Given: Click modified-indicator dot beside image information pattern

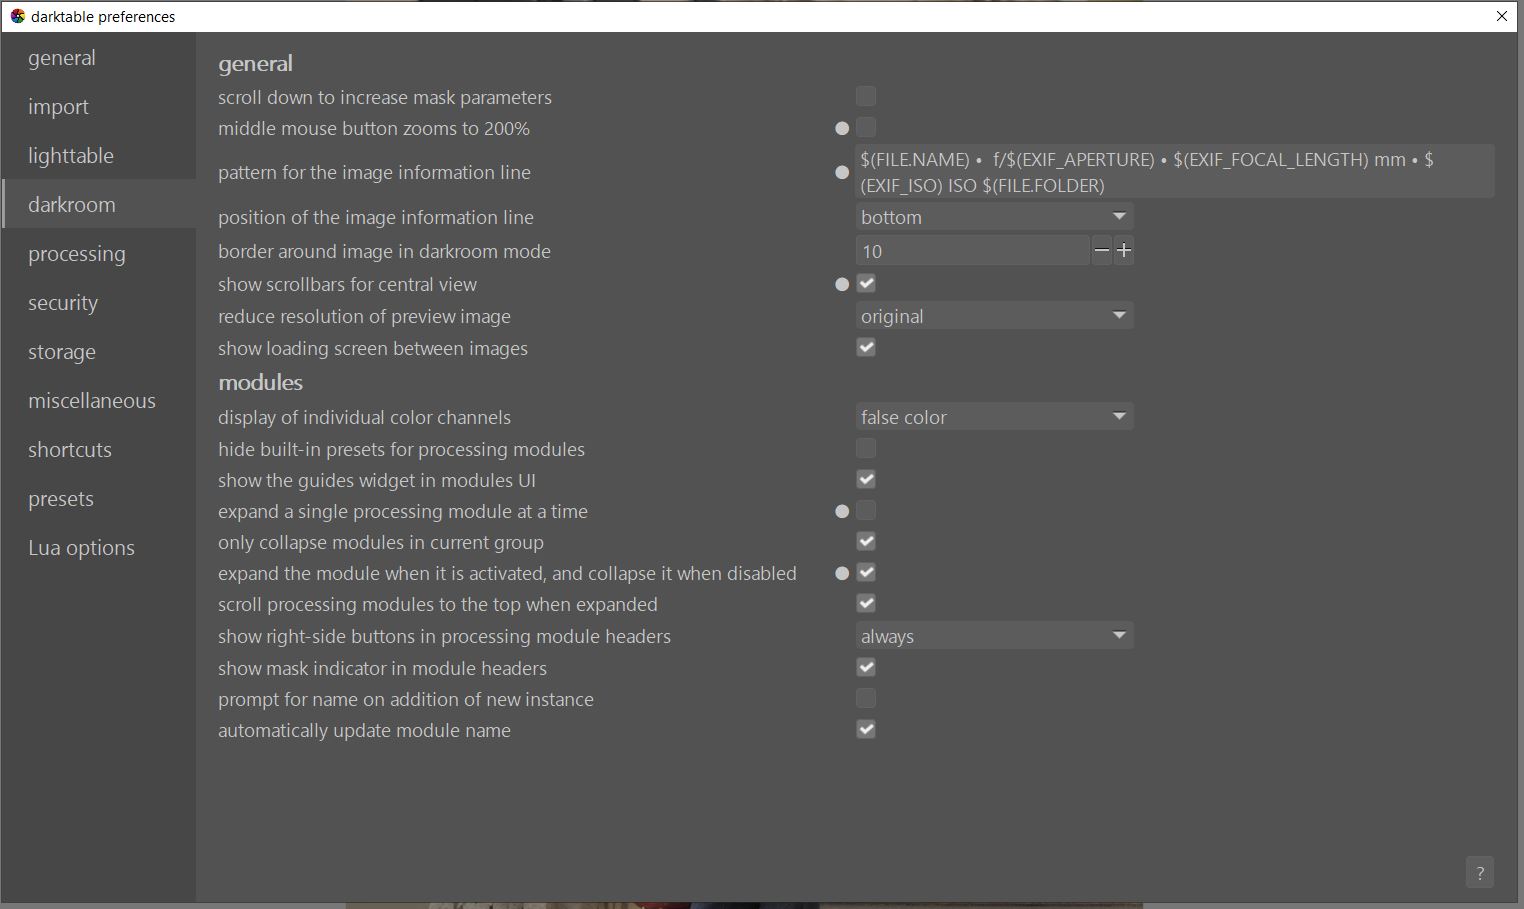Looking at the screenshot, I should (x=842, y=172).
